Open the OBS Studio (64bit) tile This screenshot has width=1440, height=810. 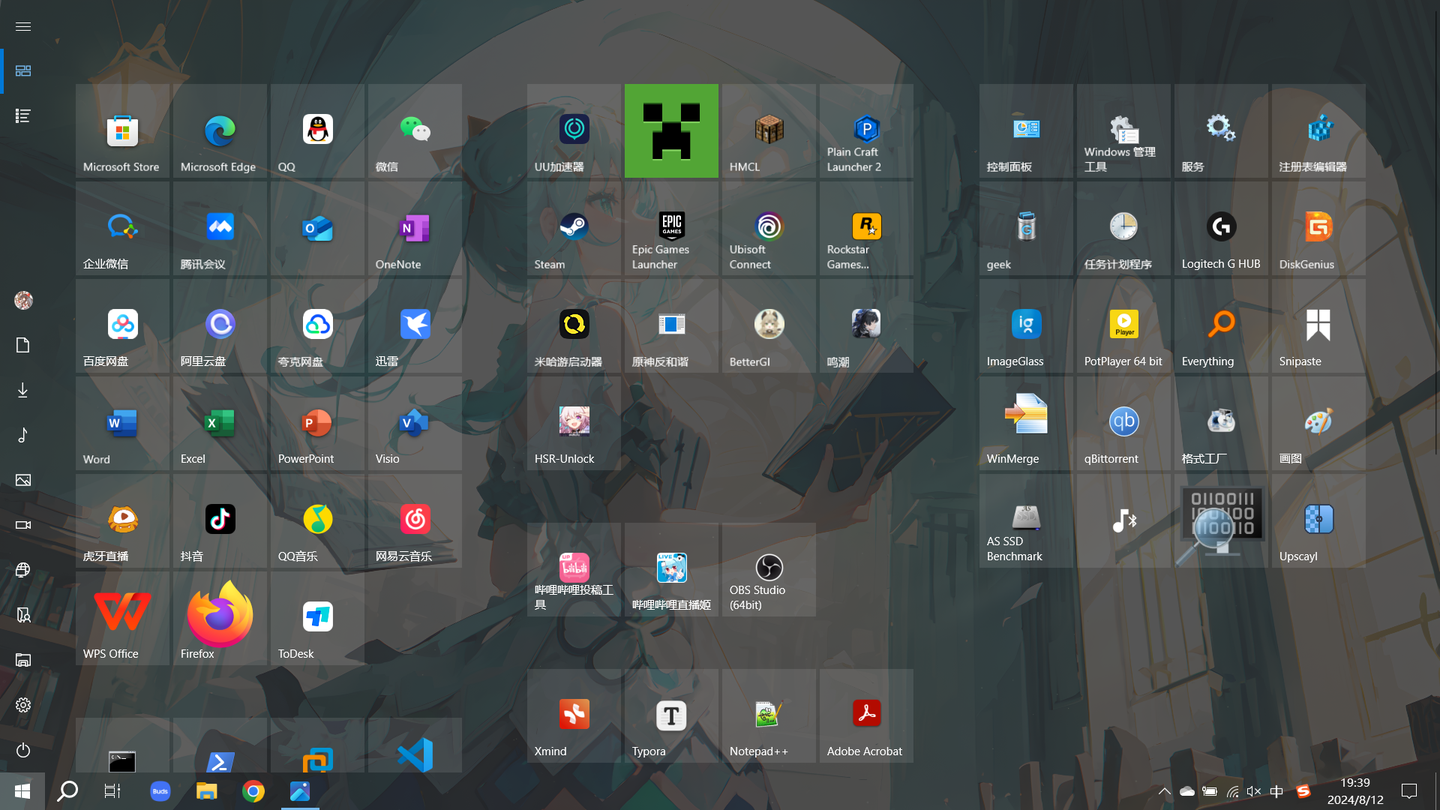click(x=768, y=569)
